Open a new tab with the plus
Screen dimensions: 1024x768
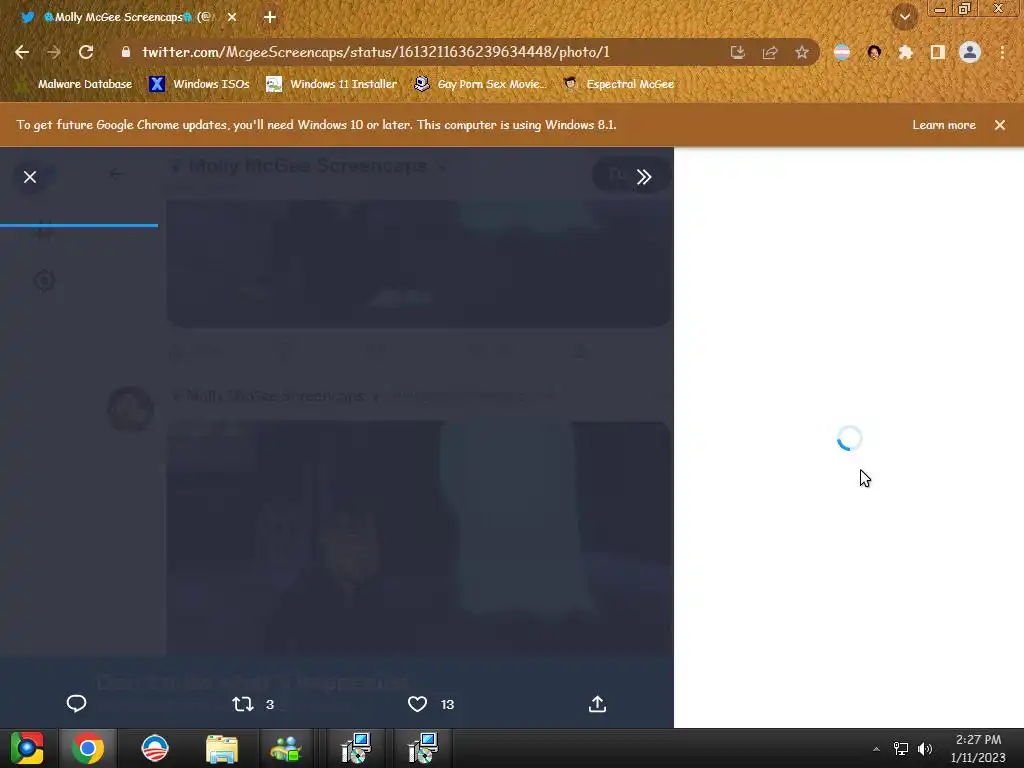click(x=270, y=18)
